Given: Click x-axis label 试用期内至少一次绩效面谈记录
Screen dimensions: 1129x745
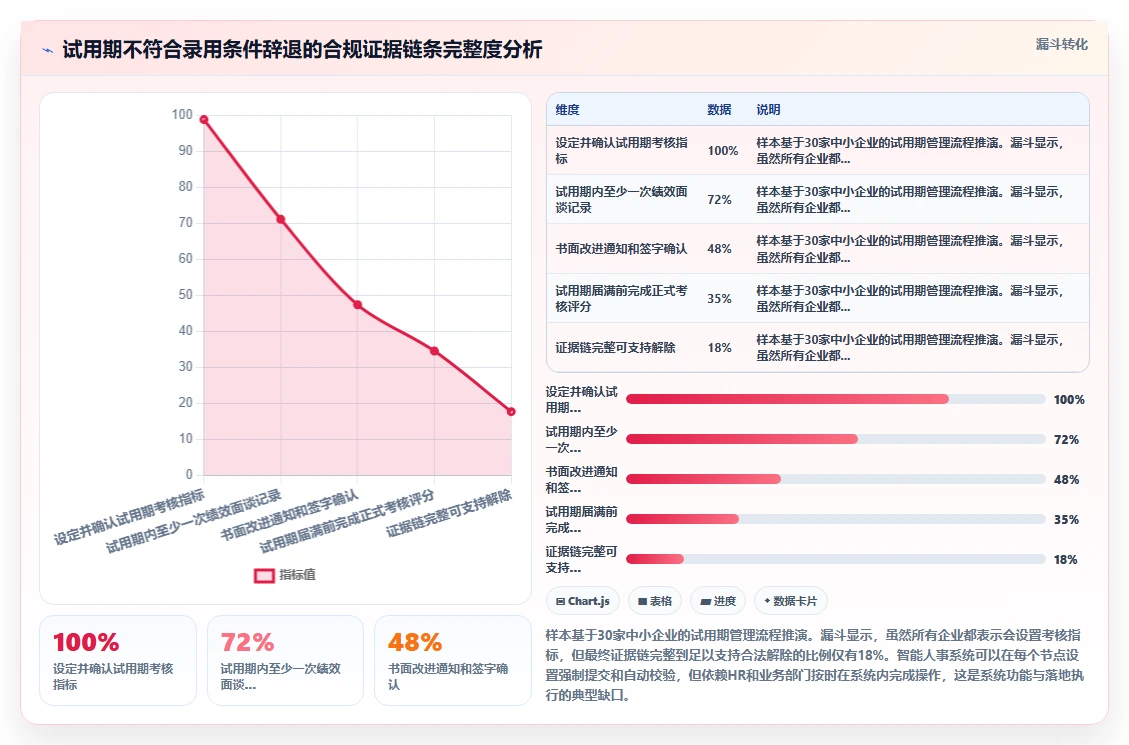Looking at the screenshot, I should point(194,522).
